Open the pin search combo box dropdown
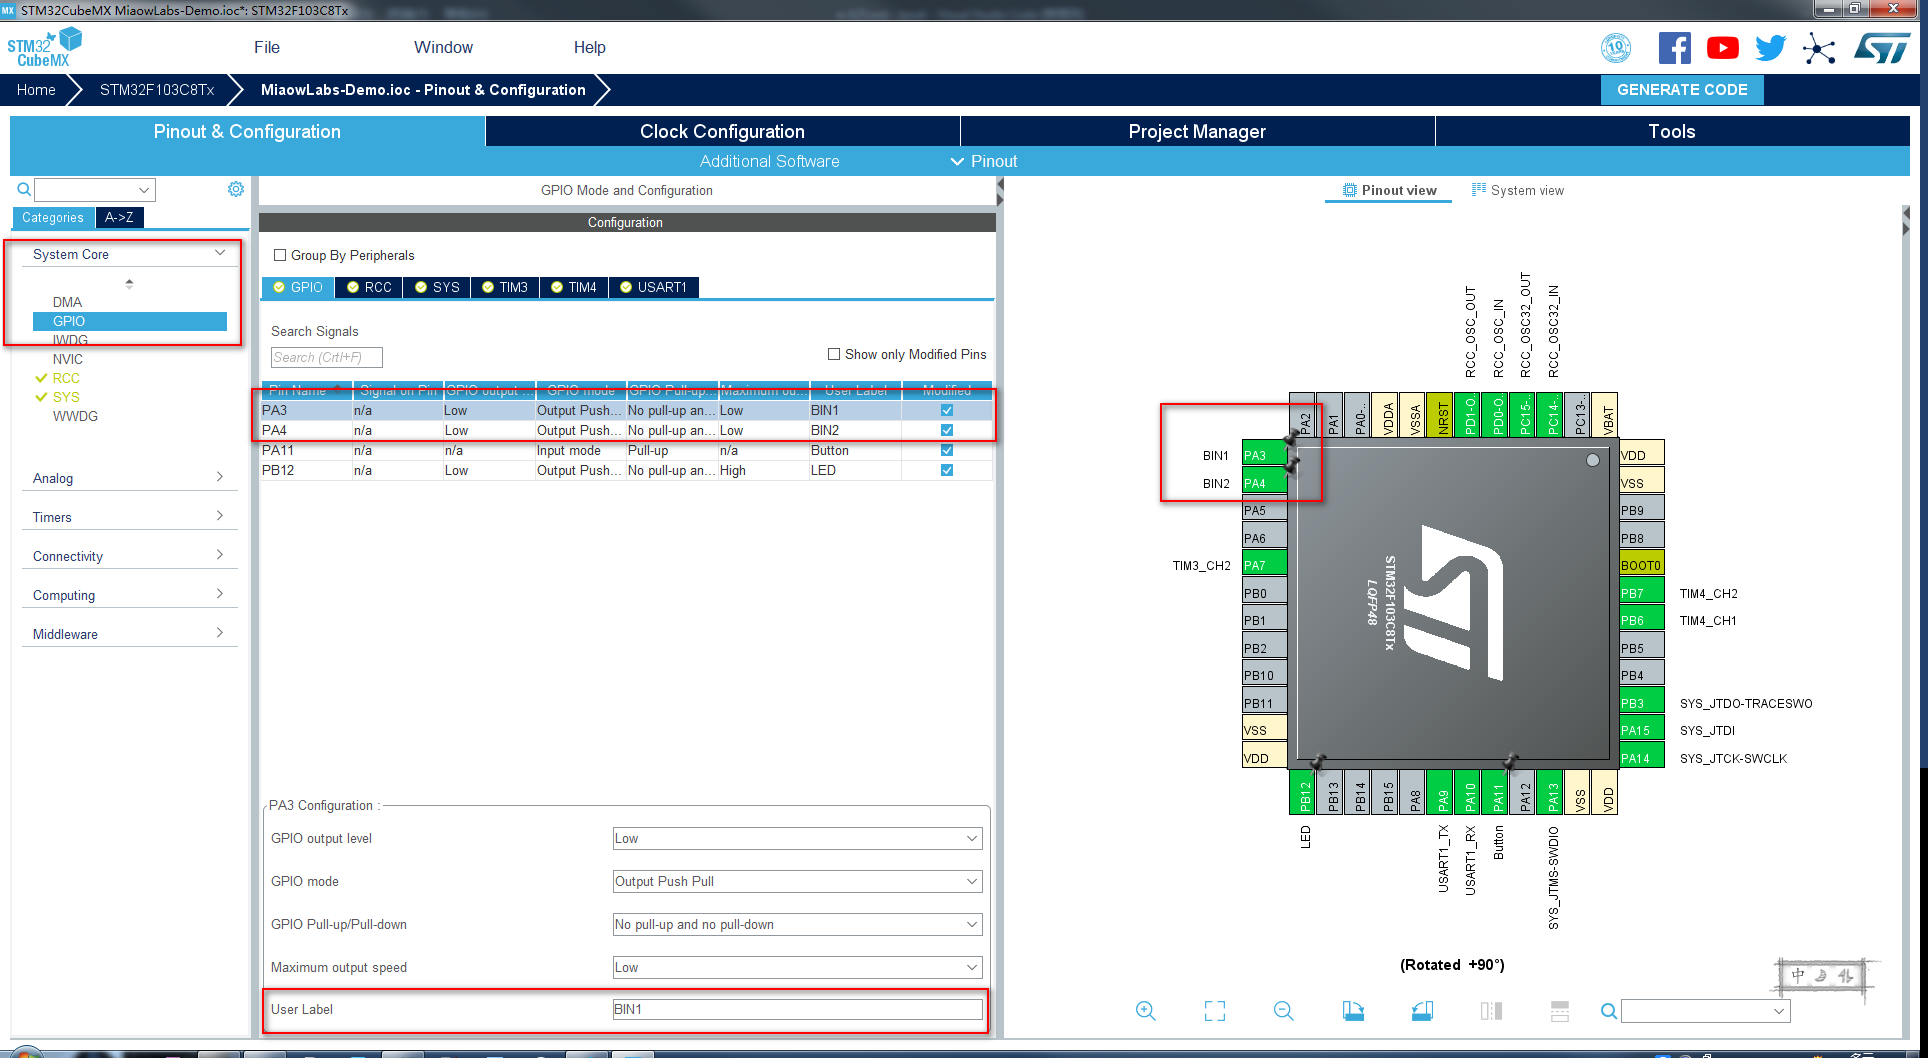 tap(1779, 1011)
